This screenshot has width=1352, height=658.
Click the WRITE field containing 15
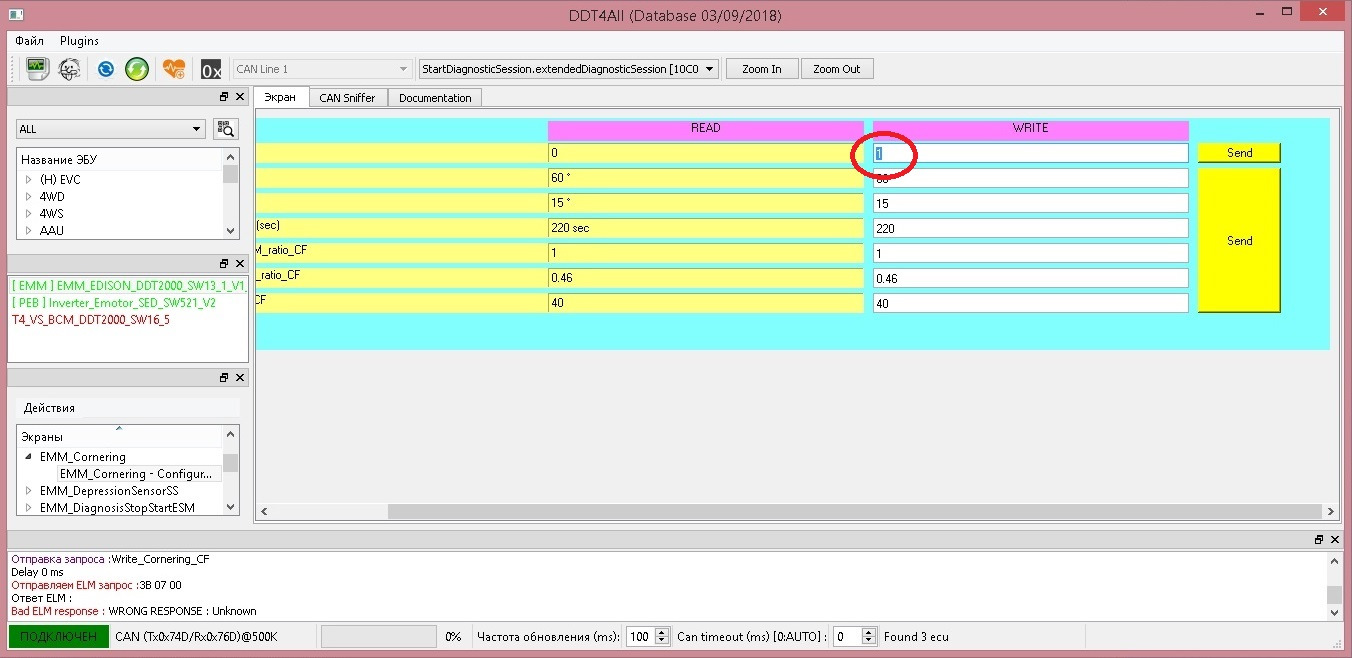click(x=1030, y=203)
